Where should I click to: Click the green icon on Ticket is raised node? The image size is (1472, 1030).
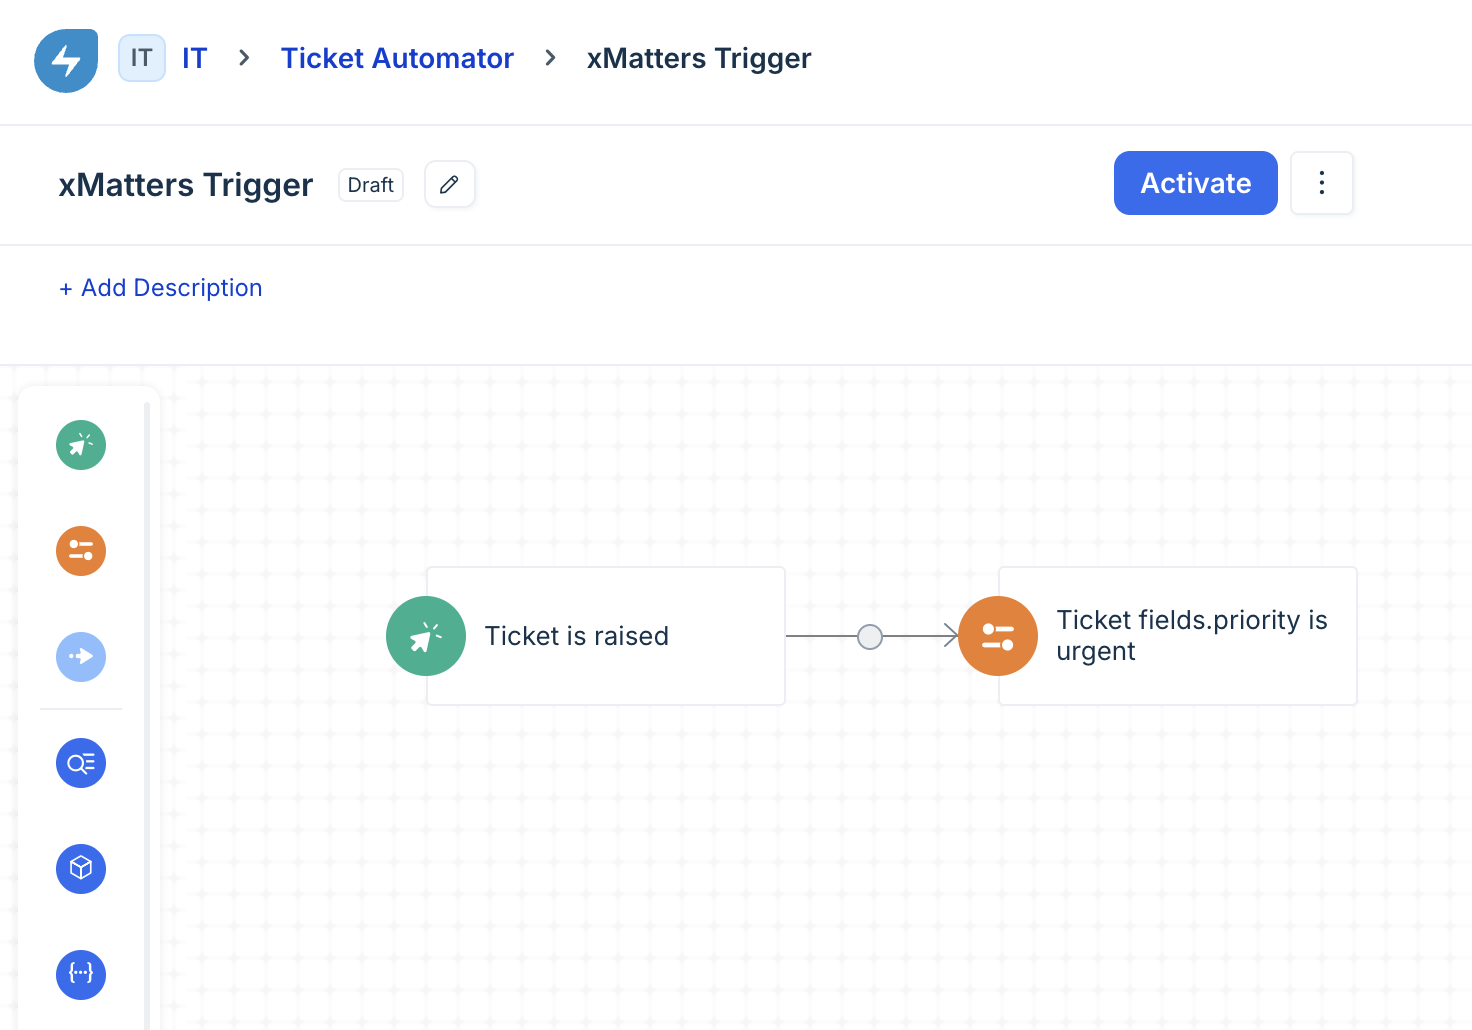[x=426, y=636]
